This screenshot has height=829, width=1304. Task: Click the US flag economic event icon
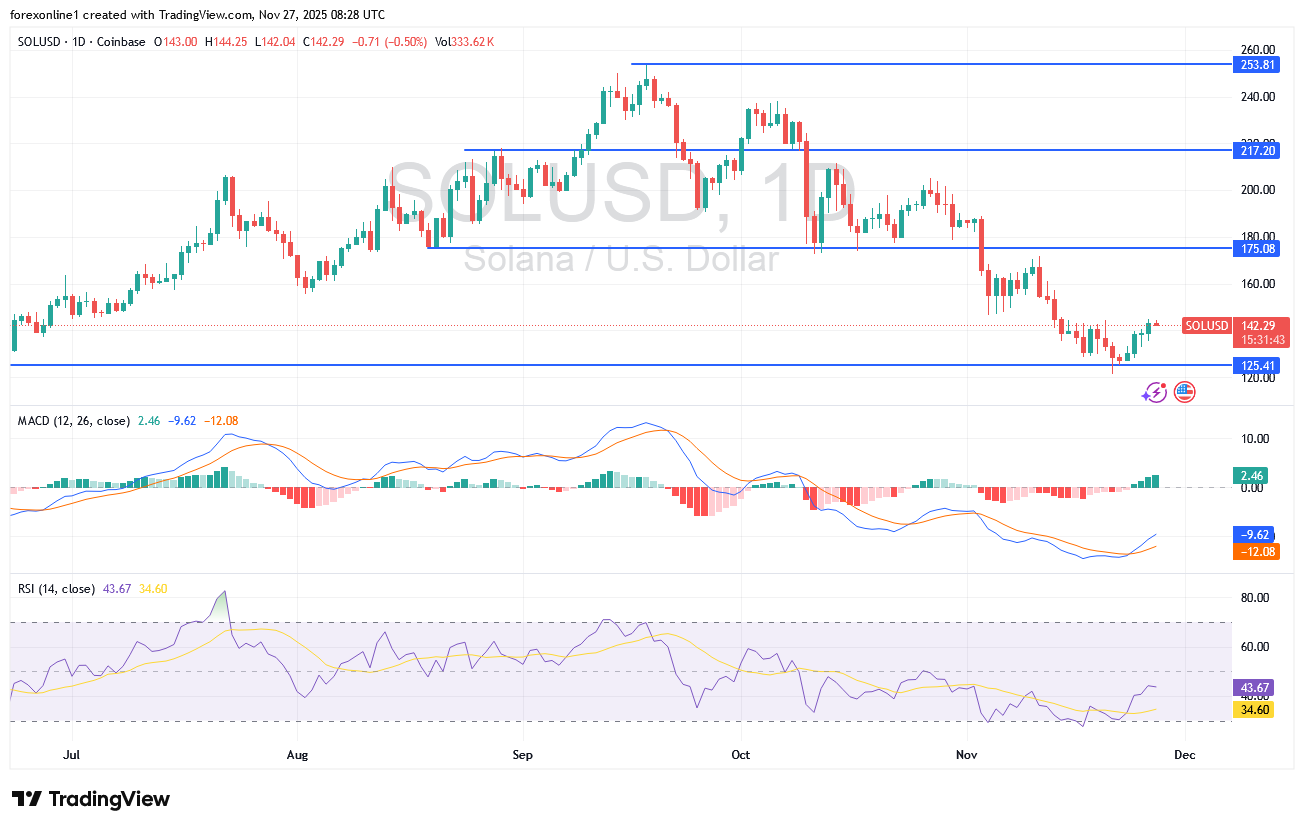click(1184, 392)
